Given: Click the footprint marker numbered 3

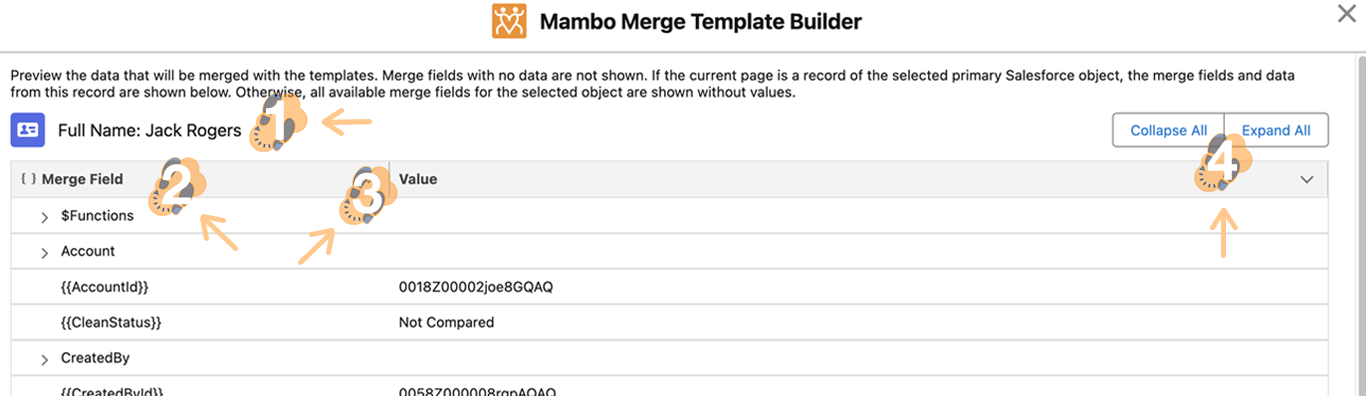Looking at the screenshot, I should pyautogui.click(x=368, y=194).
